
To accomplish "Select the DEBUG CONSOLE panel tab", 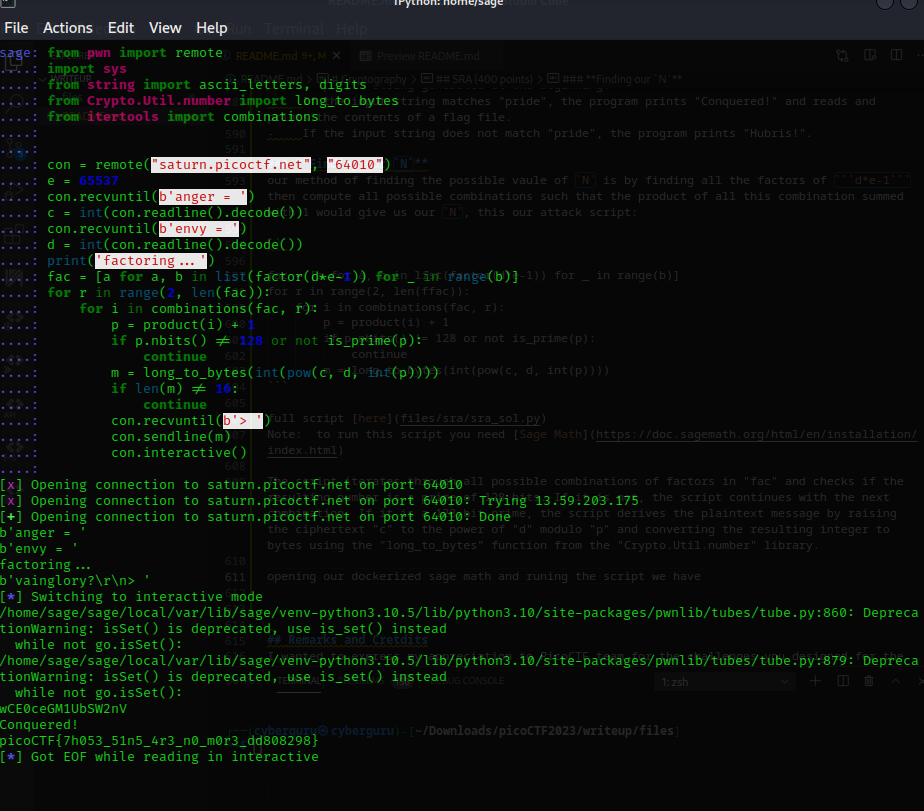I will [468, 681].
